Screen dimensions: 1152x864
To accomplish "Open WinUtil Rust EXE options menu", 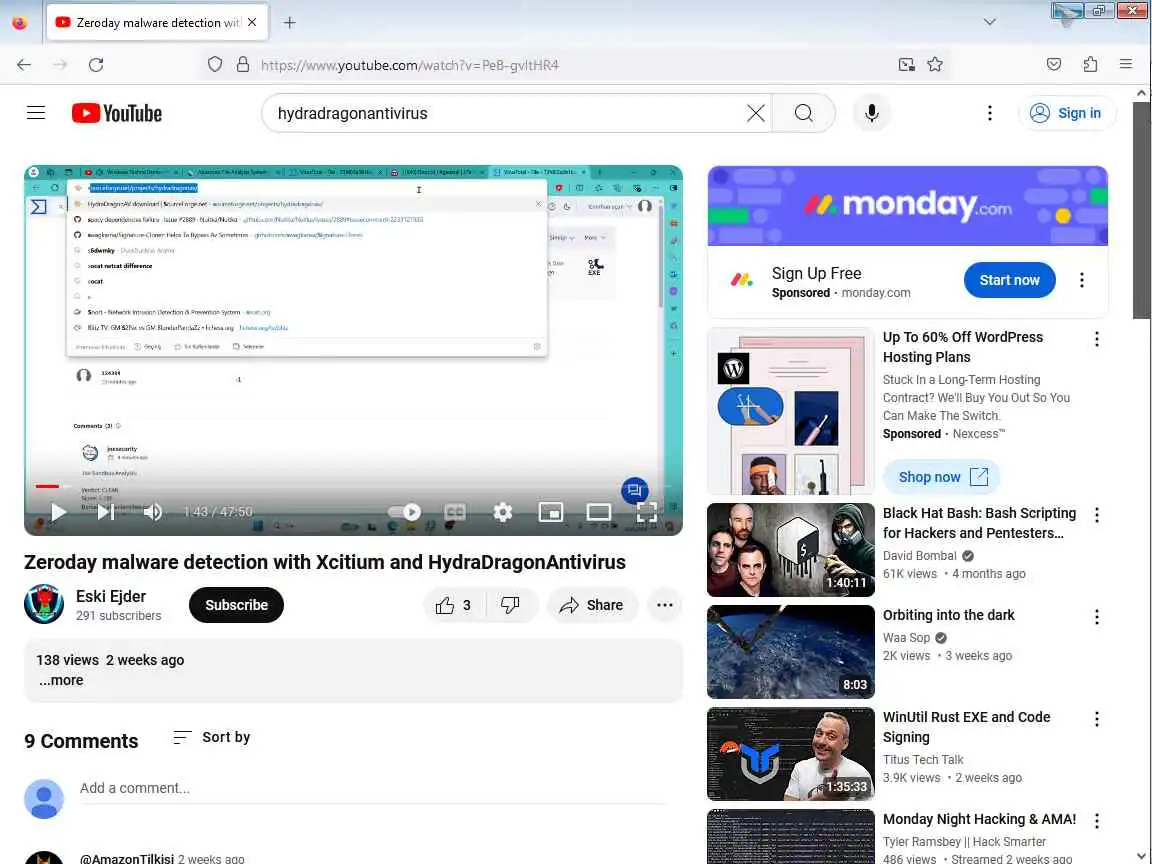I will 1097,719.
